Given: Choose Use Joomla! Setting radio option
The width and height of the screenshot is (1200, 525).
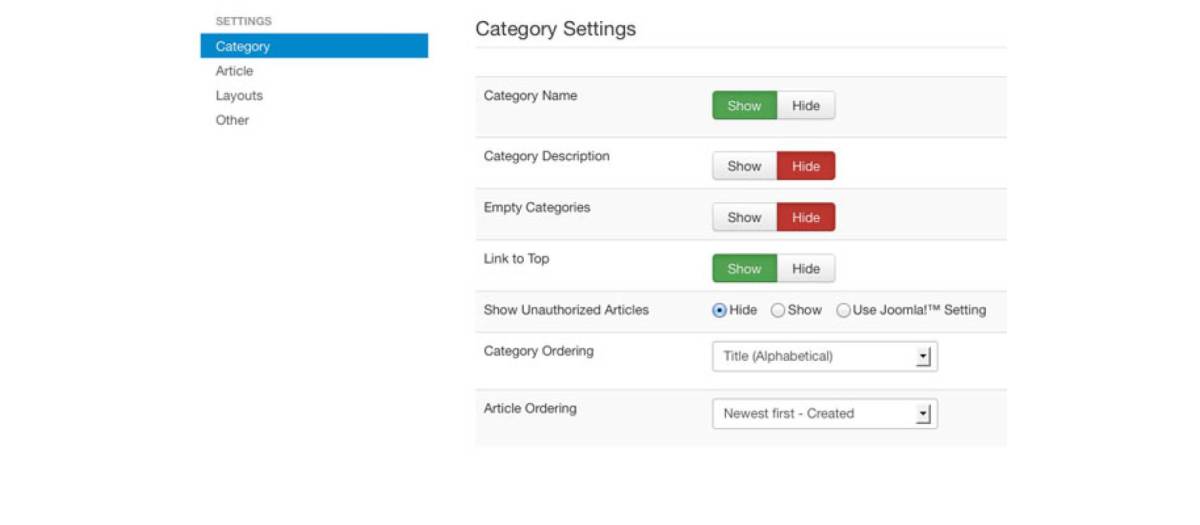Looking at the screenshot, I should pos(843,310).
